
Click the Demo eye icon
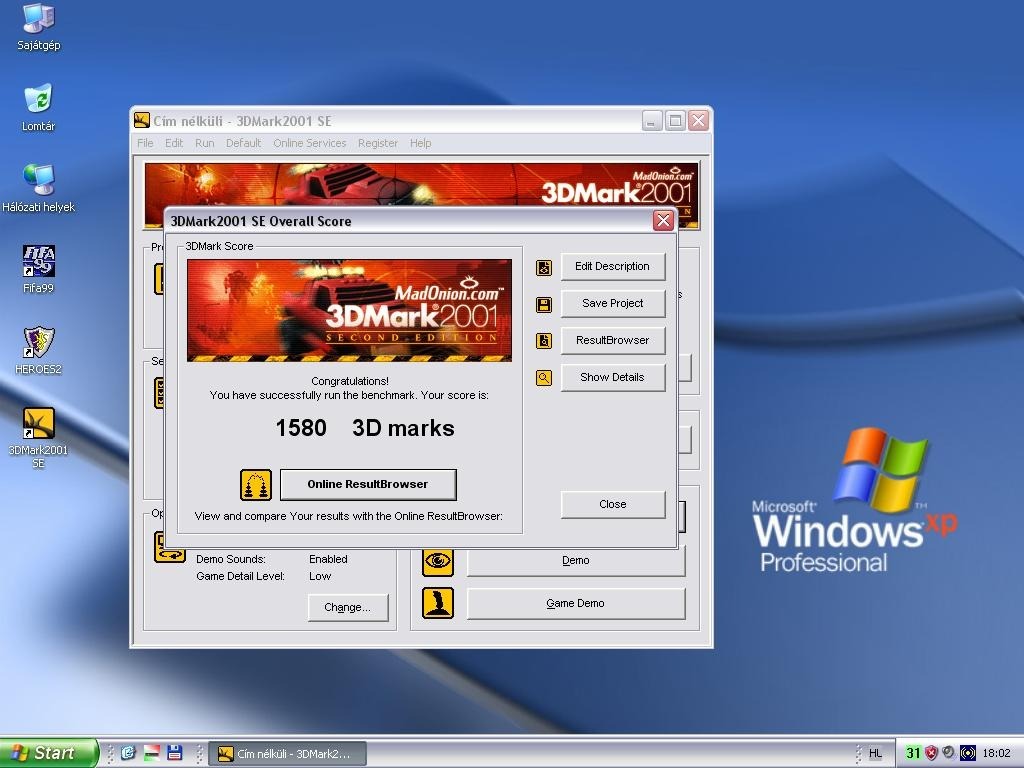coord(438,561)
